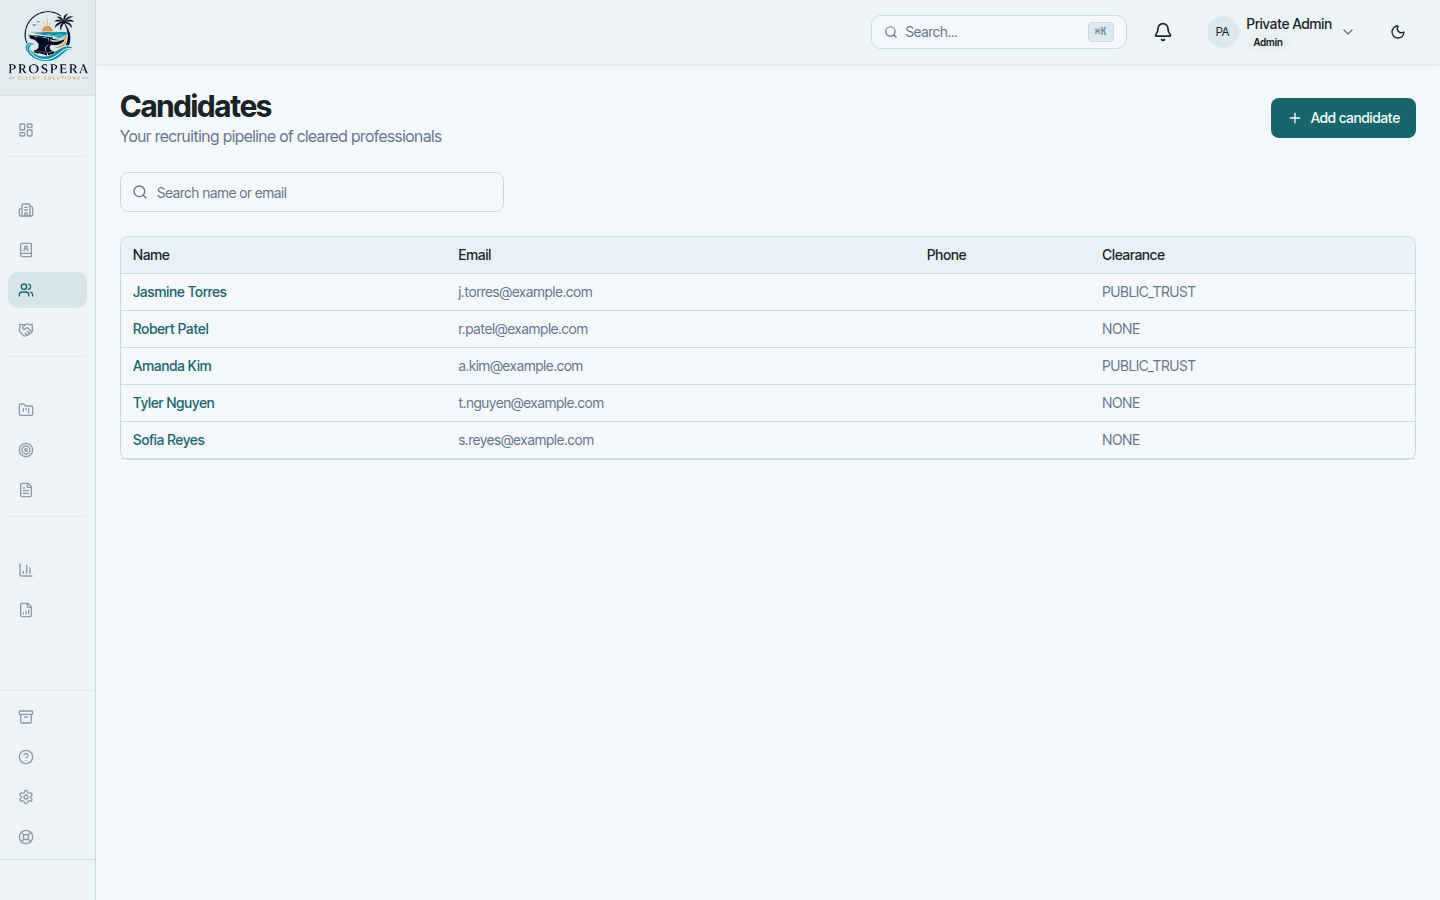
Task: Open the settings gear sidebar icon
Action: point(26,797)
